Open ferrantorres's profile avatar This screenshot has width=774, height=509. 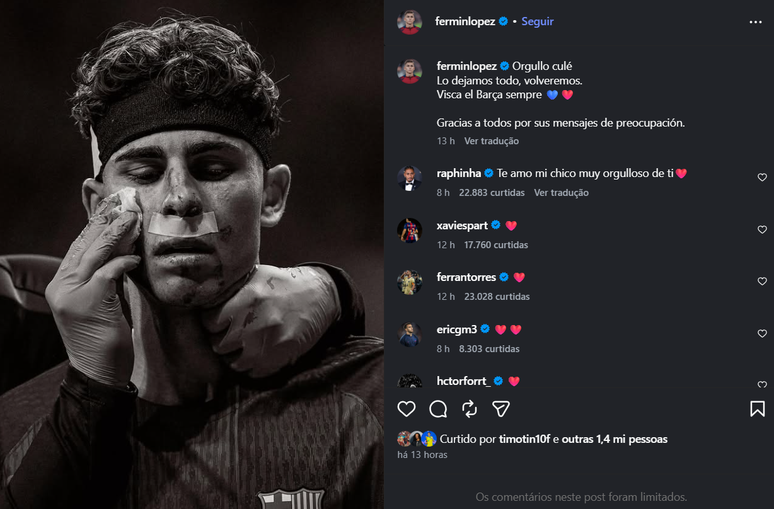point(410,282)
